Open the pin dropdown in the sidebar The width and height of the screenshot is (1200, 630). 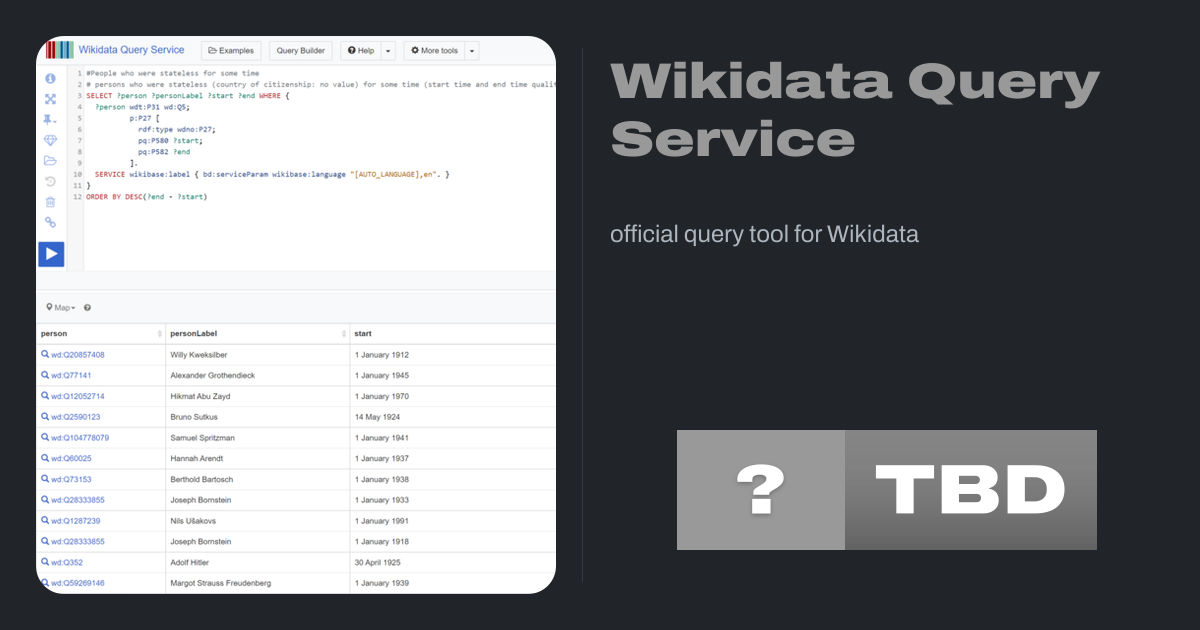point(51,119)
